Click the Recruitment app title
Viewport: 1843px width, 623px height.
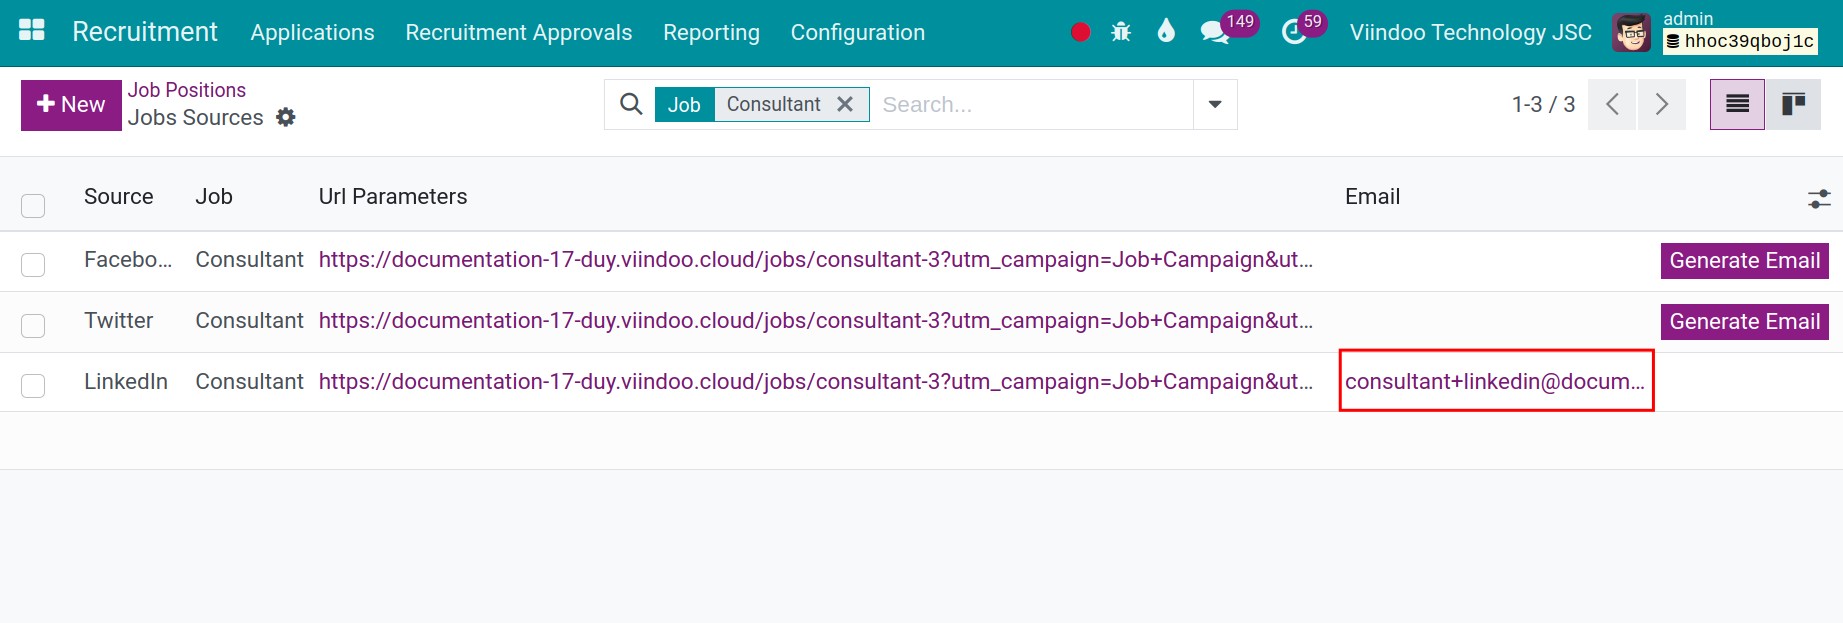(x=145, y=32)
